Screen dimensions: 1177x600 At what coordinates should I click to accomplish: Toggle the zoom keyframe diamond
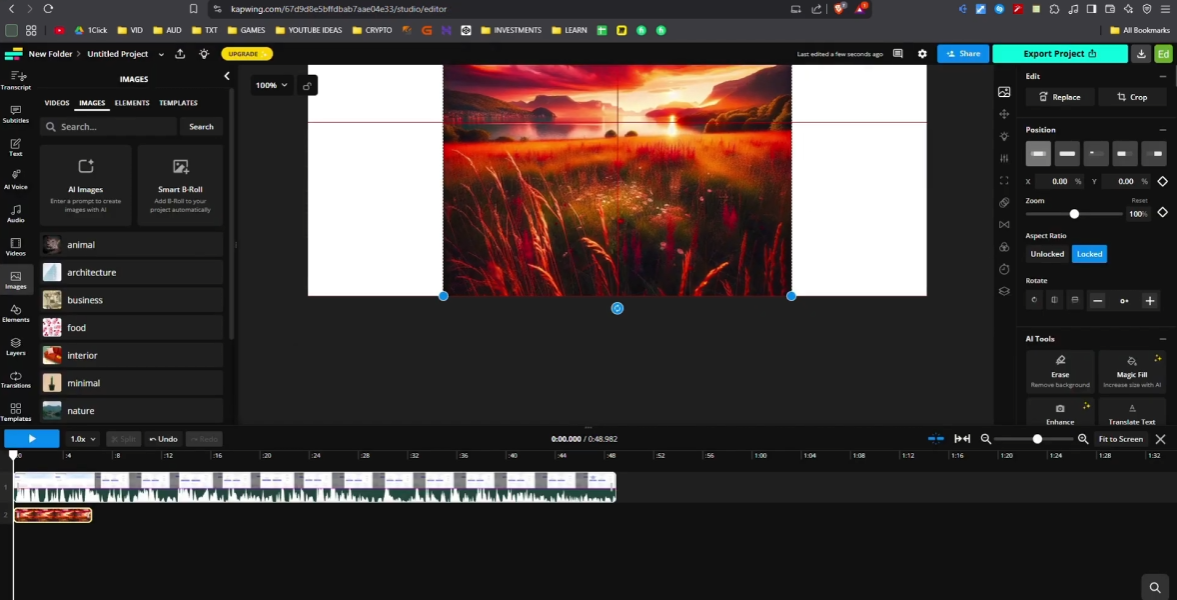tap(1162, 213)
